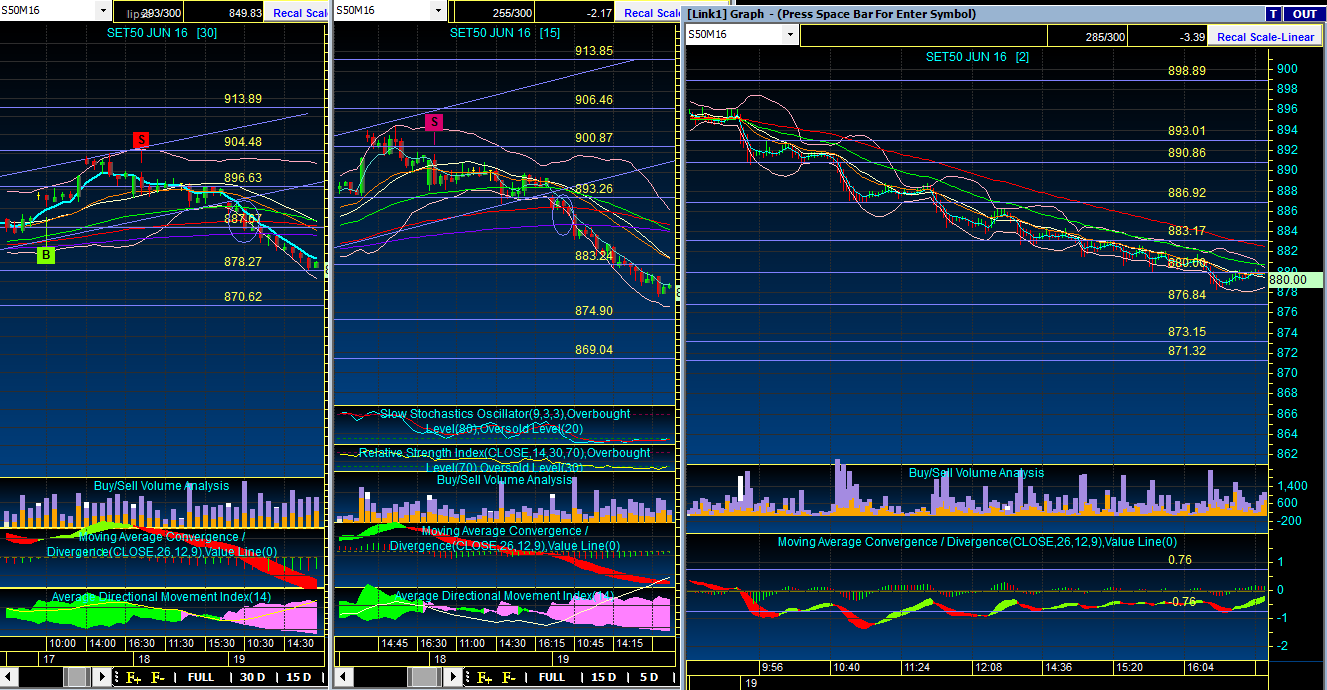Click the -3.39 change value in Link1 Graph

(x=1192, y=37)
